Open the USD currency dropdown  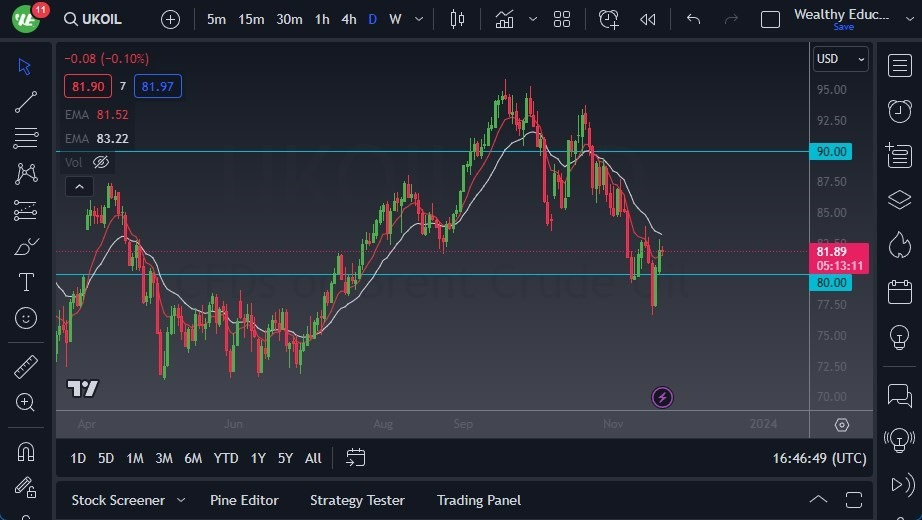tap(840, 59)
